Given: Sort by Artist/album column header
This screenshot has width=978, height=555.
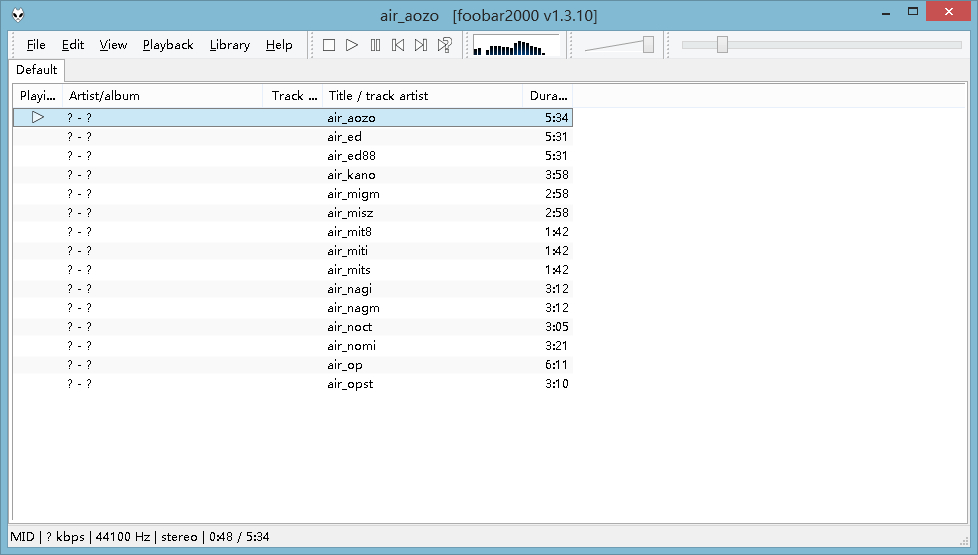Looking at the screenshot, I should (x=163, y=96).
